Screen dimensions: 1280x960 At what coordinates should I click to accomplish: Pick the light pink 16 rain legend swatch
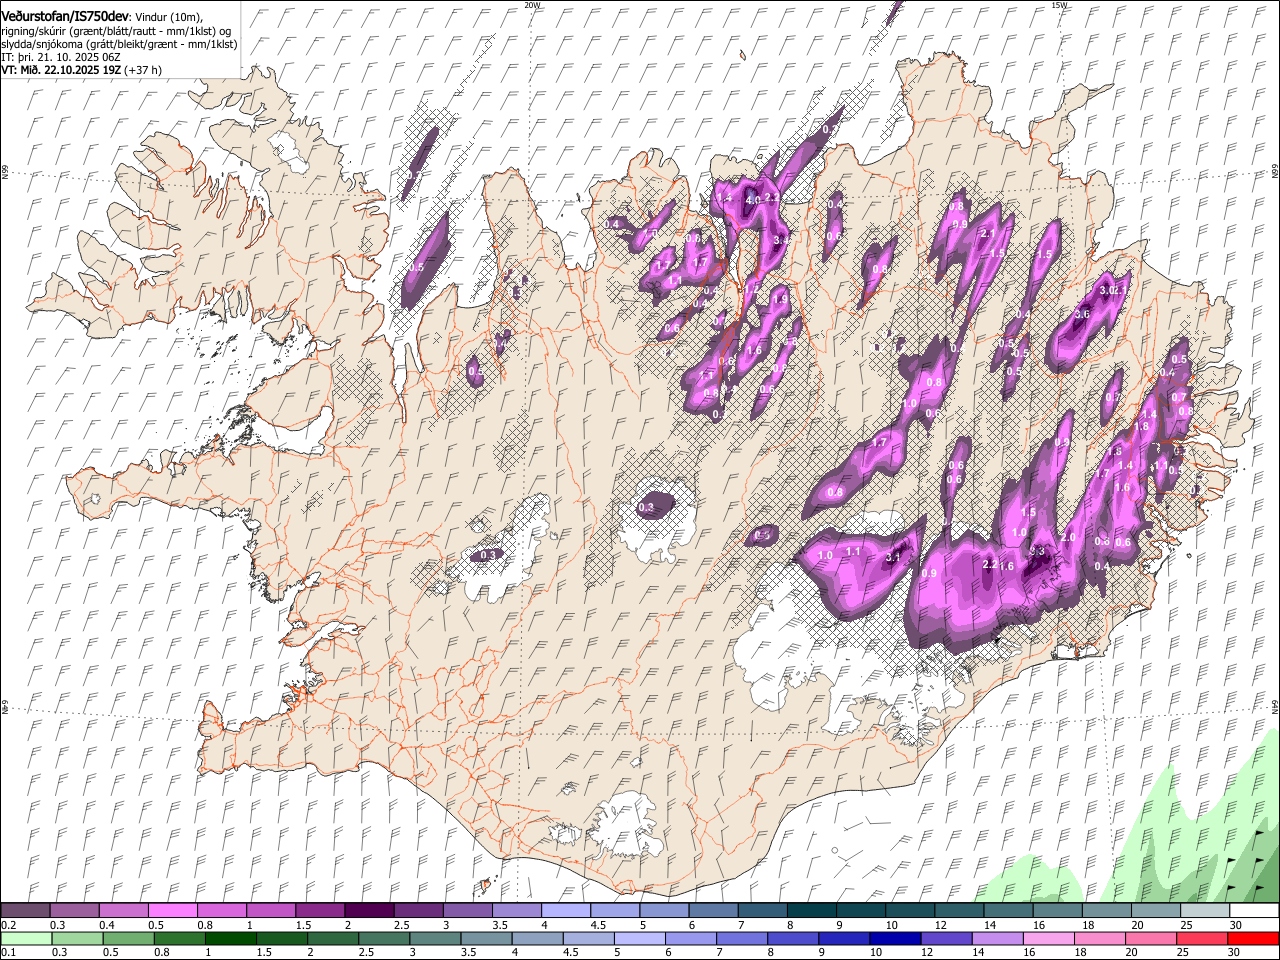[1048, 938]
